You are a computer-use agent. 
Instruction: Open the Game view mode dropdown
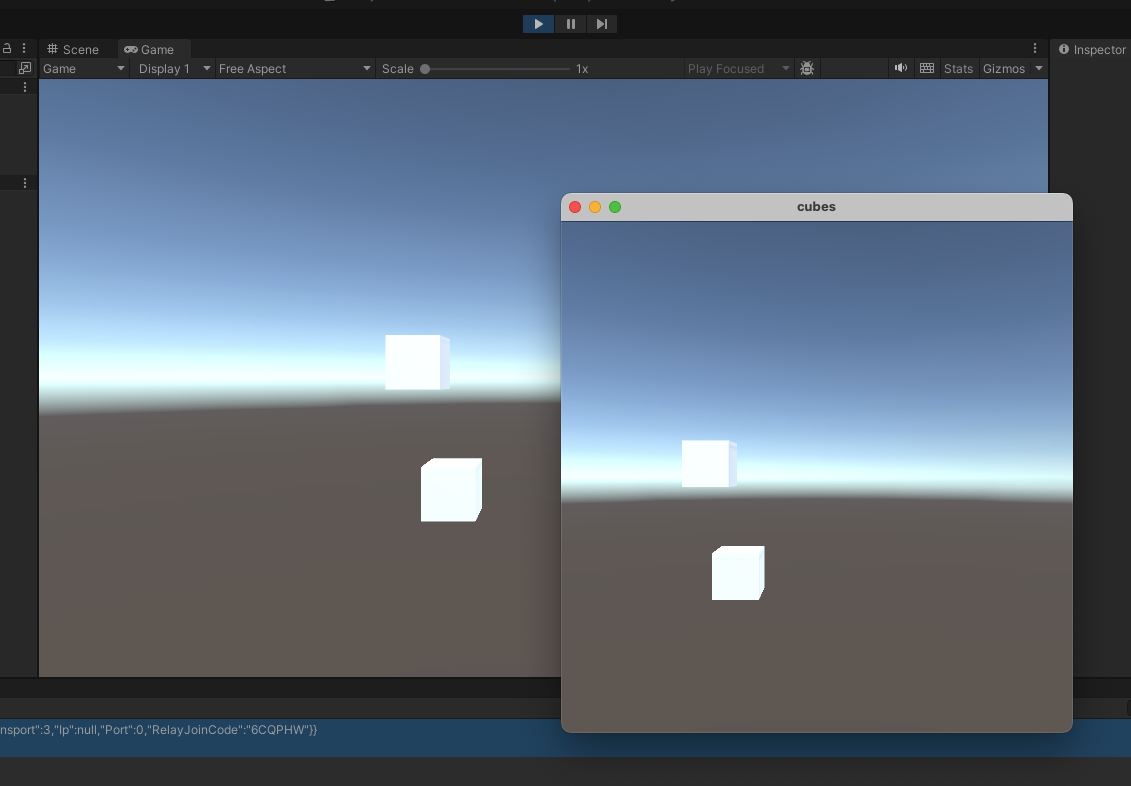pyautogui.click(x=84, y=69)
